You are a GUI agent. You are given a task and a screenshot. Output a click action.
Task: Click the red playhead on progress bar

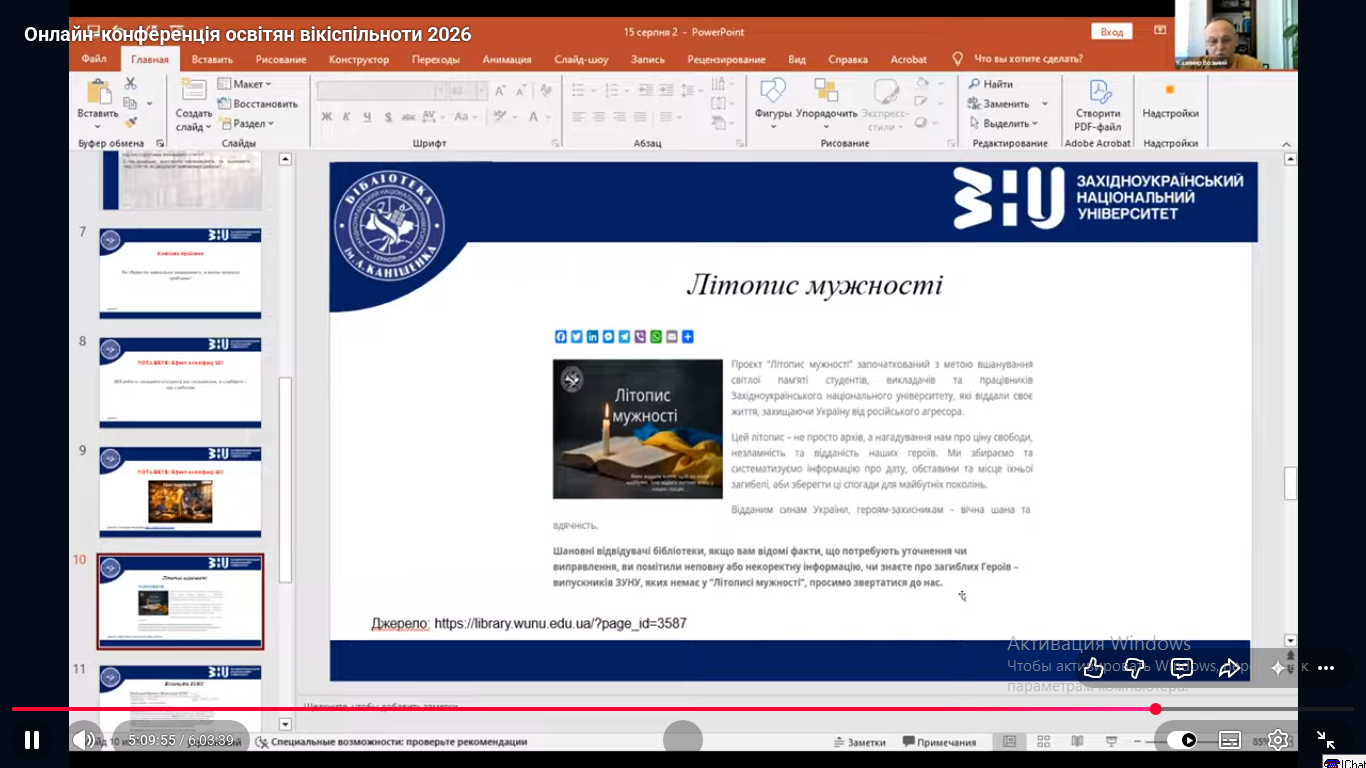coord(1156,709)
